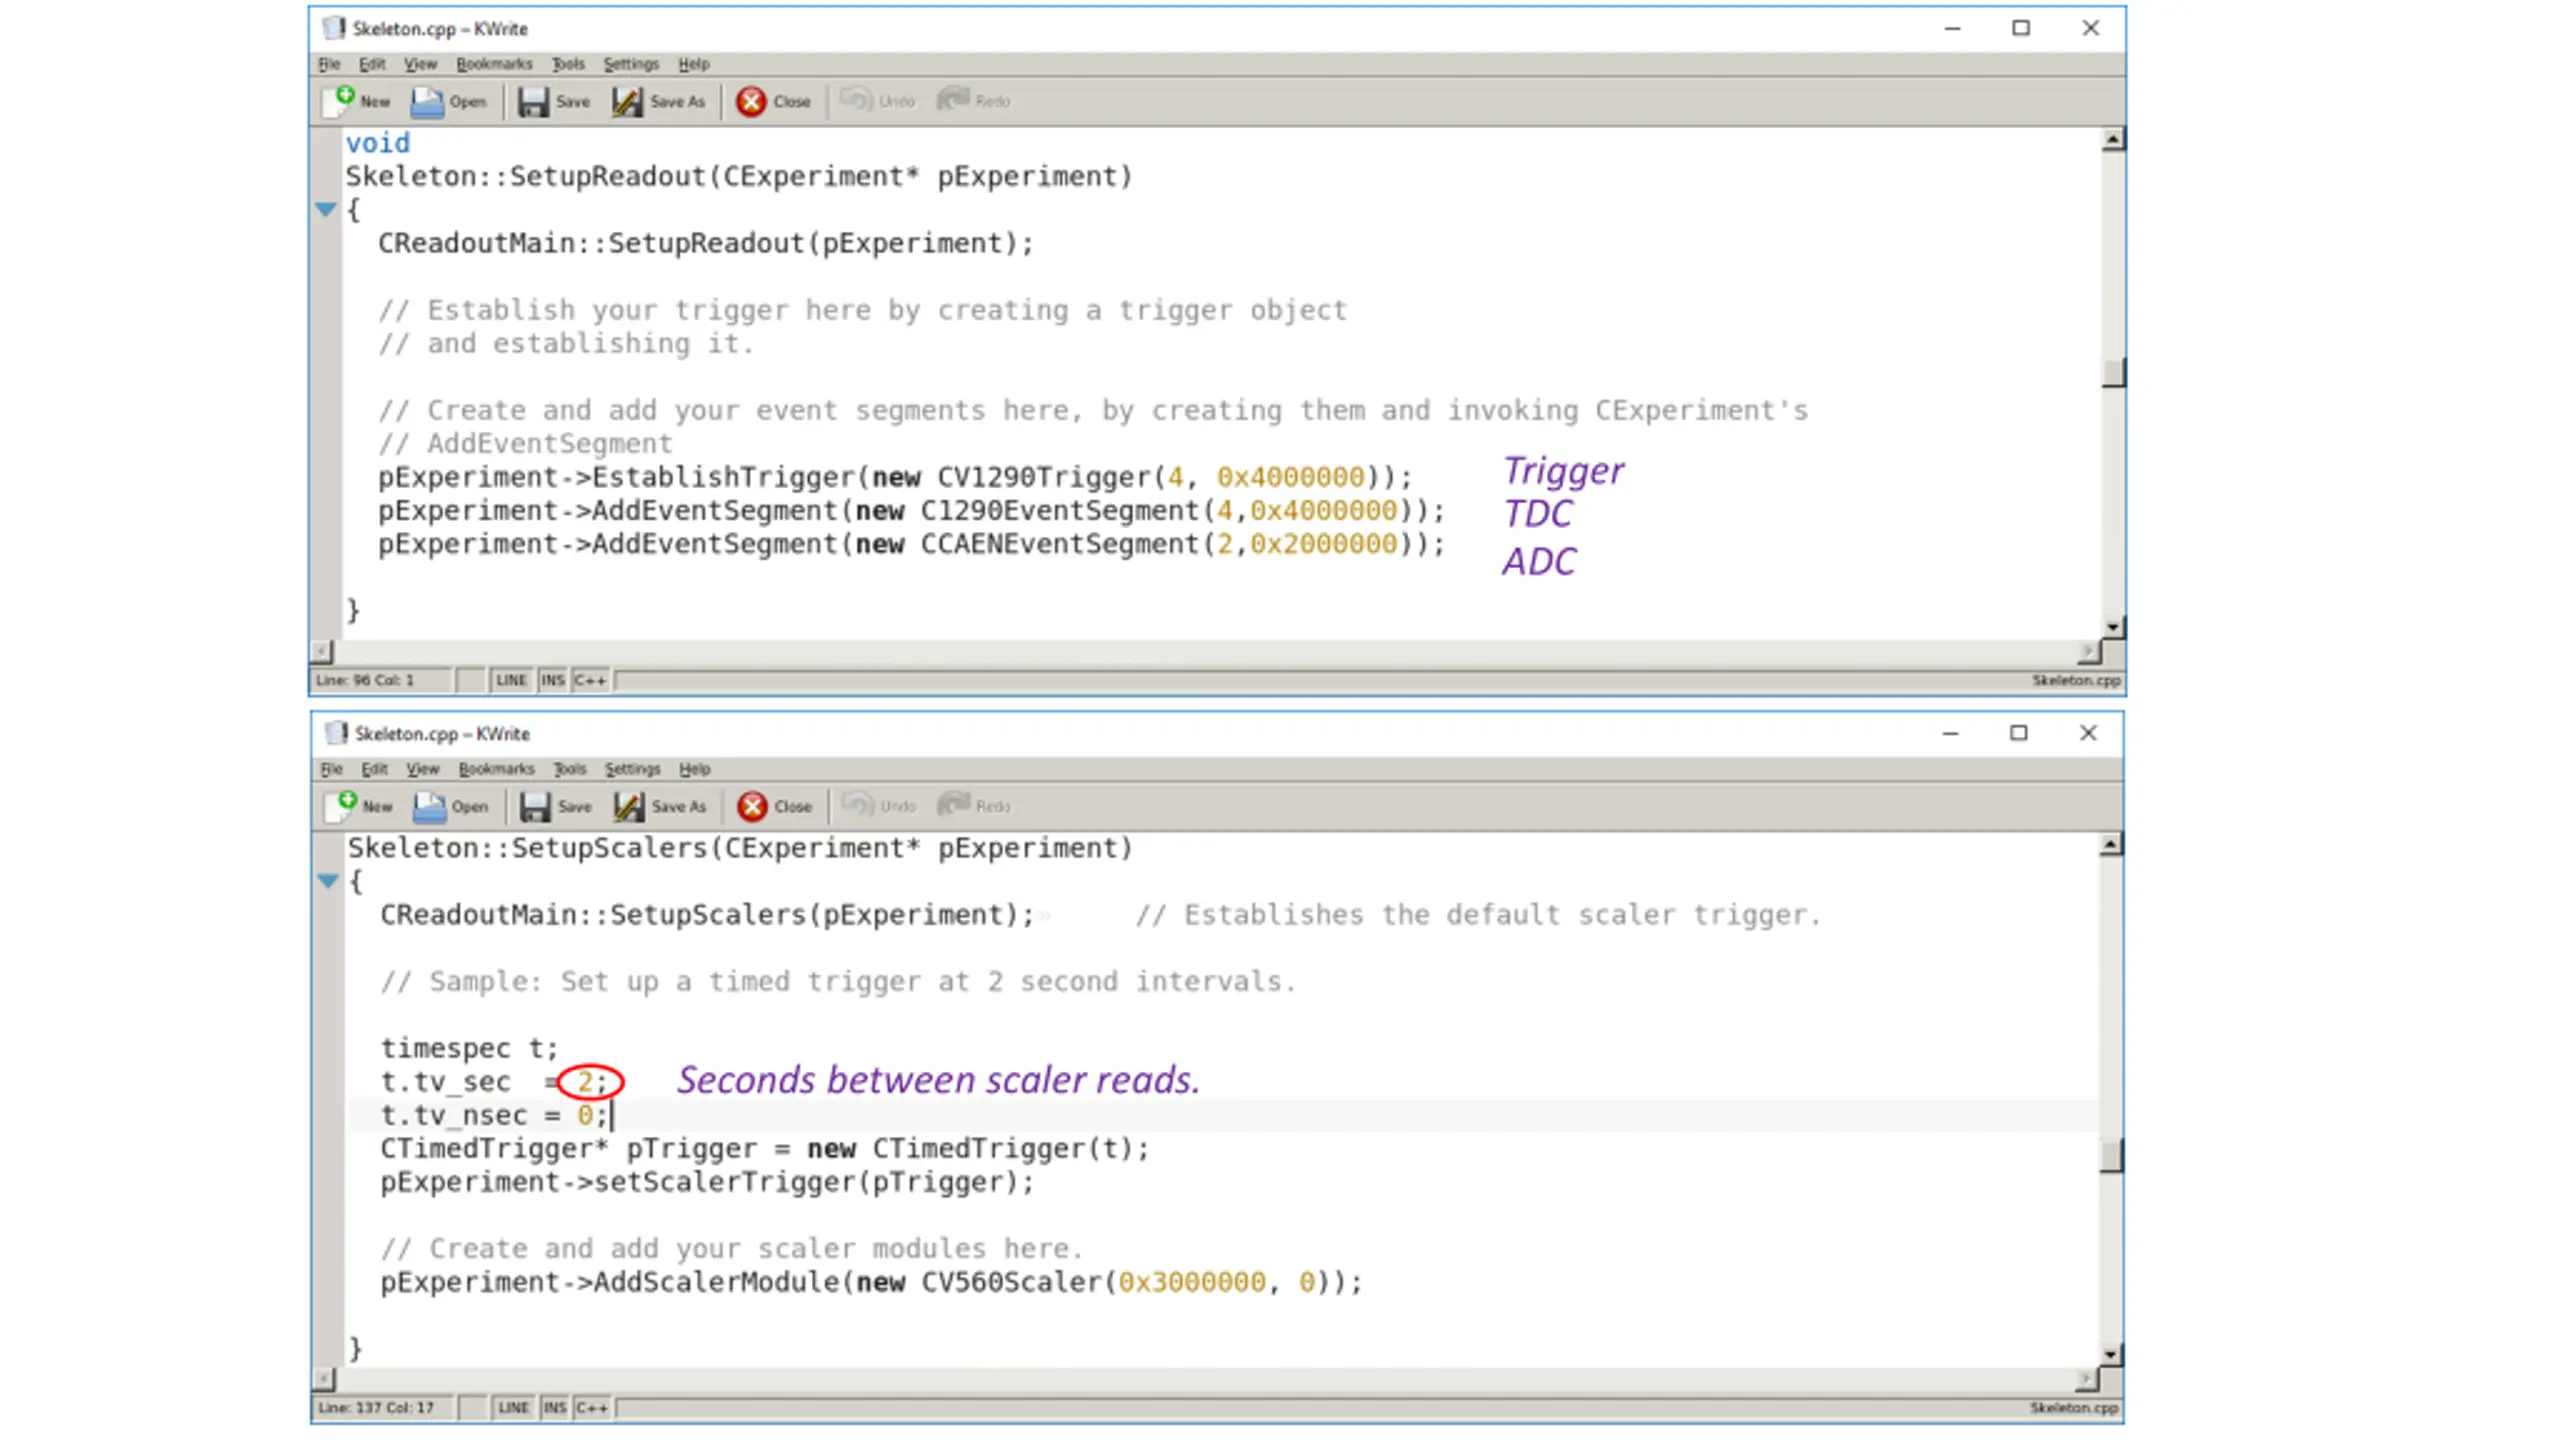2560x1440 pixels.
Task: Toggle INS insert mode in top status bar
Action: click(552, 680)
